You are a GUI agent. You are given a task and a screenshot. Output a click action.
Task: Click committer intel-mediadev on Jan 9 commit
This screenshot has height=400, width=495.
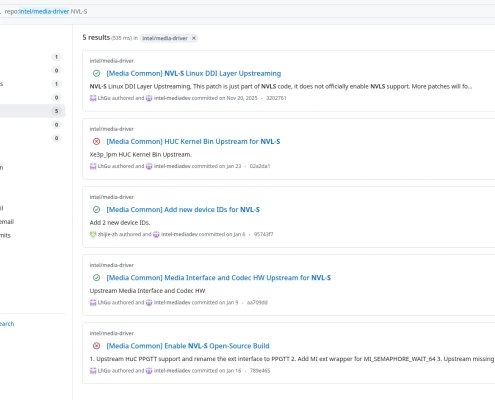[172, 302]
